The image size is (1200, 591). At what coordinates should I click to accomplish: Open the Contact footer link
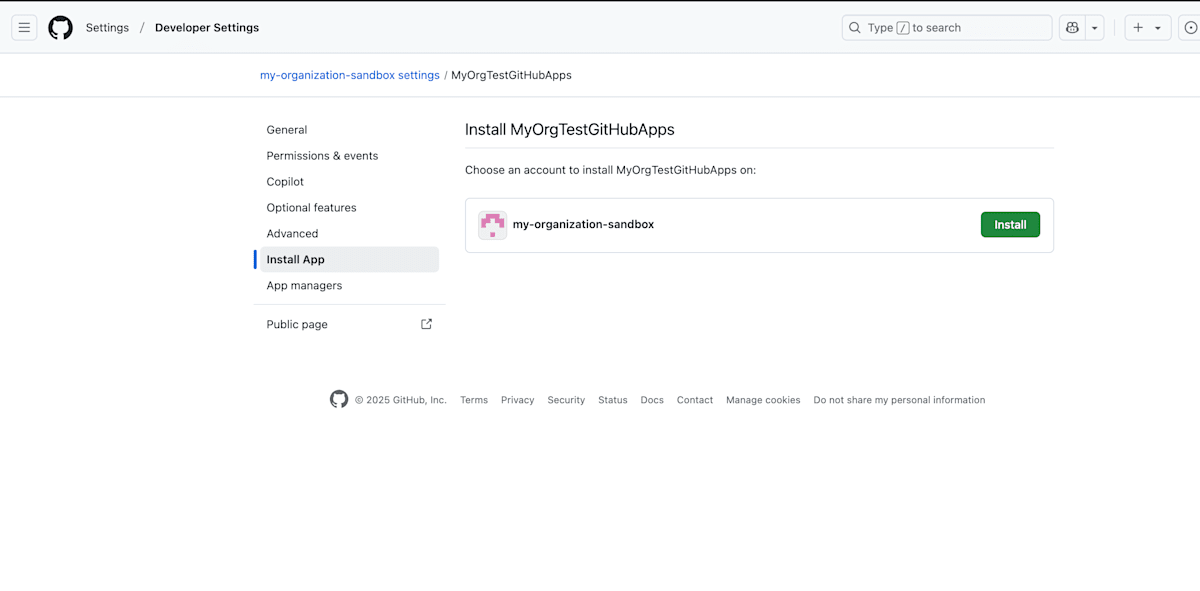[695, 400]
